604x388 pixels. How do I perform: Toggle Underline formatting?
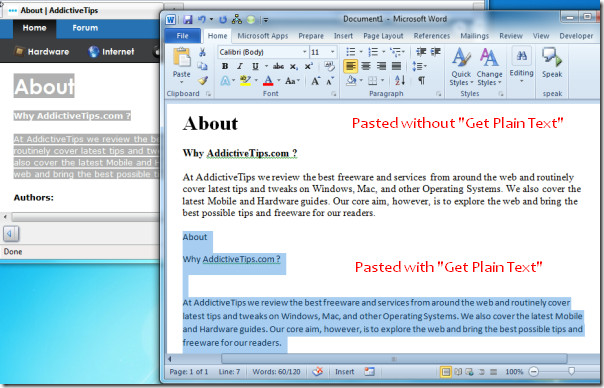pos(255,66)
